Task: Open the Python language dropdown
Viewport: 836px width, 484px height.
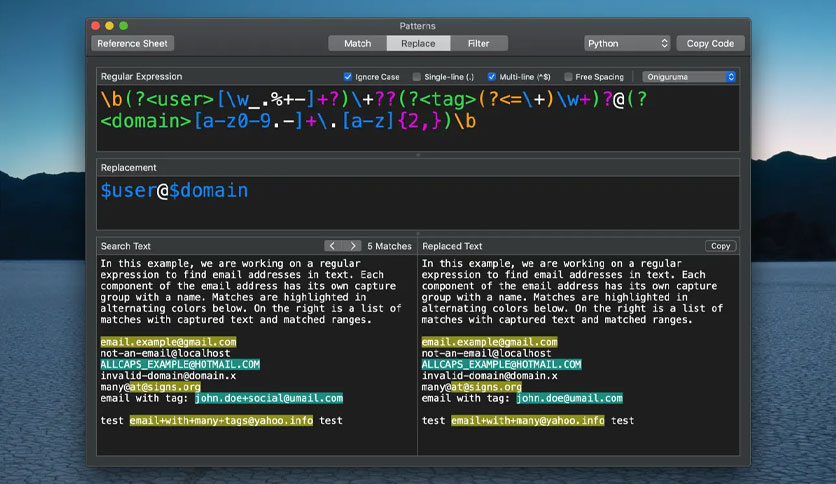Action: click(x=627, y=44)
